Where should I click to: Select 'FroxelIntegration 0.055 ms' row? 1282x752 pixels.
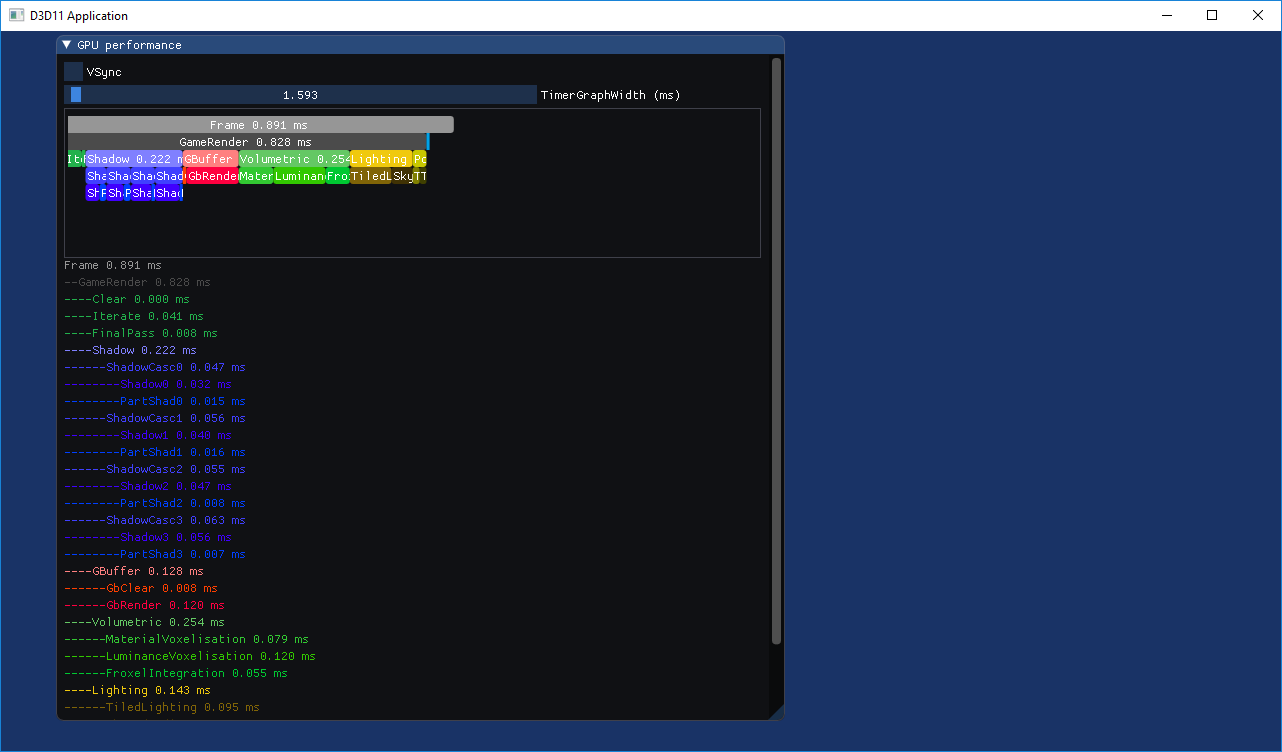click(176, 673)
